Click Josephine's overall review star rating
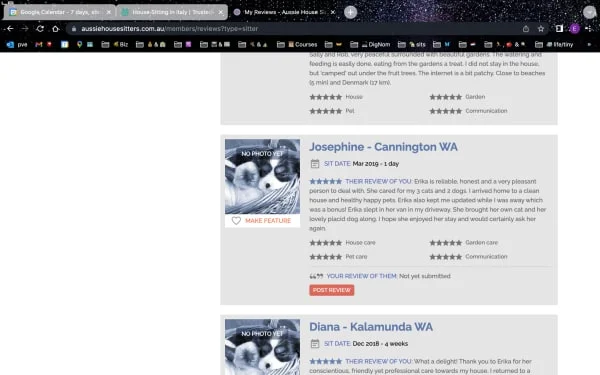This screenshot has height=375, width=600. 326,181
